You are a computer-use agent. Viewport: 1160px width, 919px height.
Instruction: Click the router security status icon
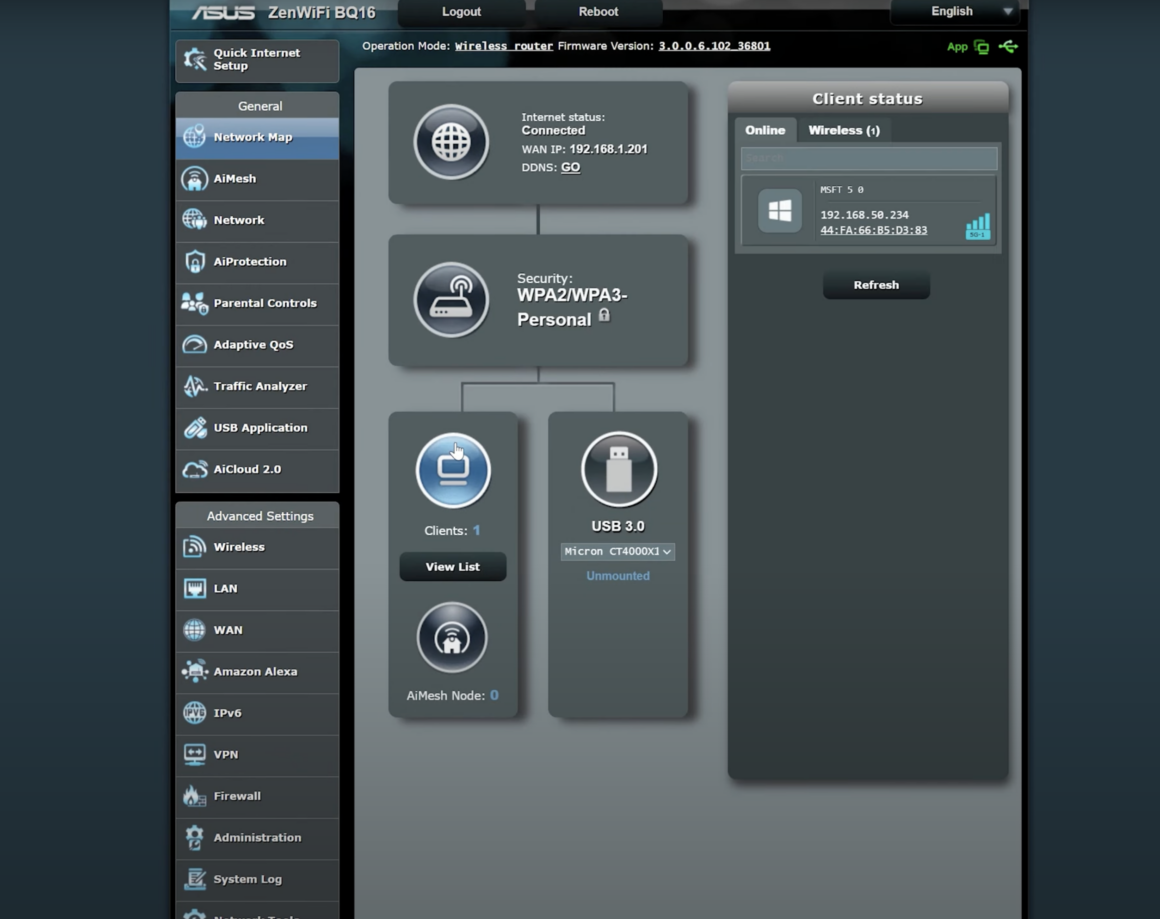pos(451,300)
